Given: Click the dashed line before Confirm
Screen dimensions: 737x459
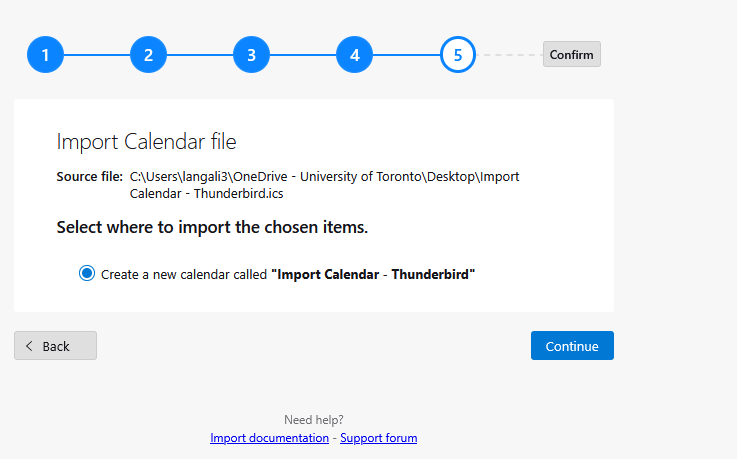Looking at the screenshot, I should [x=509, y=55].
